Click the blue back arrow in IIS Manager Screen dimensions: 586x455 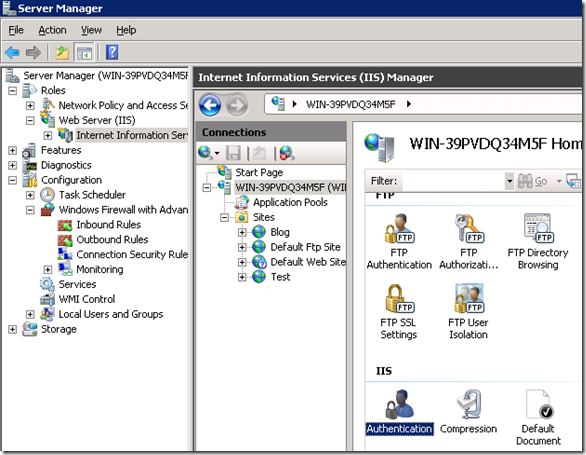click(x=210, y=105)
